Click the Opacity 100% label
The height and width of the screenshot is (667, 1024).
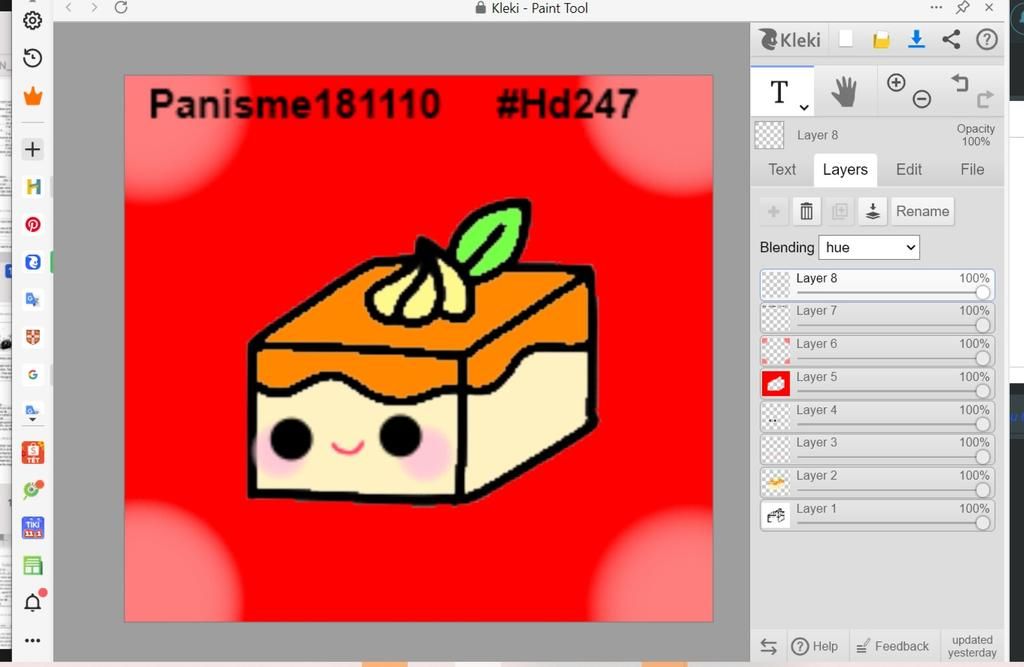click(x=975, y=135)
